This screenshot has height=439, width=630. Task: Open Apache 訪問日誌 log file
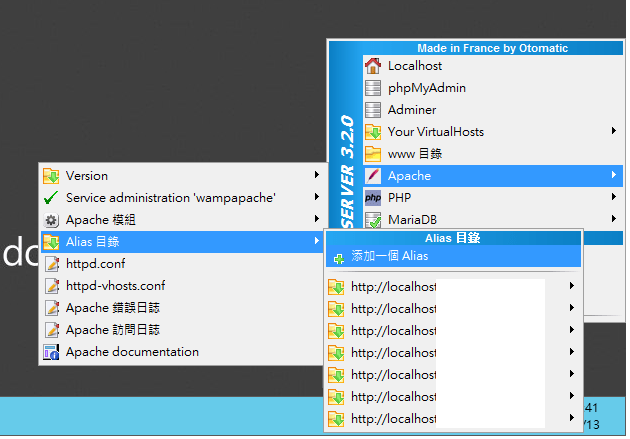(x=112, y=330)
